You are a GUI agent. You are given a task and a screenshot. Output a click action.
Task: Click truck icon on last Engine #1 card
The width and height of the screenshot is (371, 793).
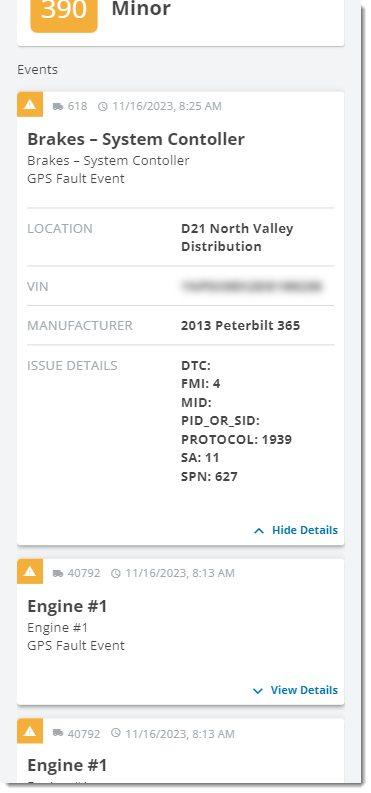click(x=58, y=733)
